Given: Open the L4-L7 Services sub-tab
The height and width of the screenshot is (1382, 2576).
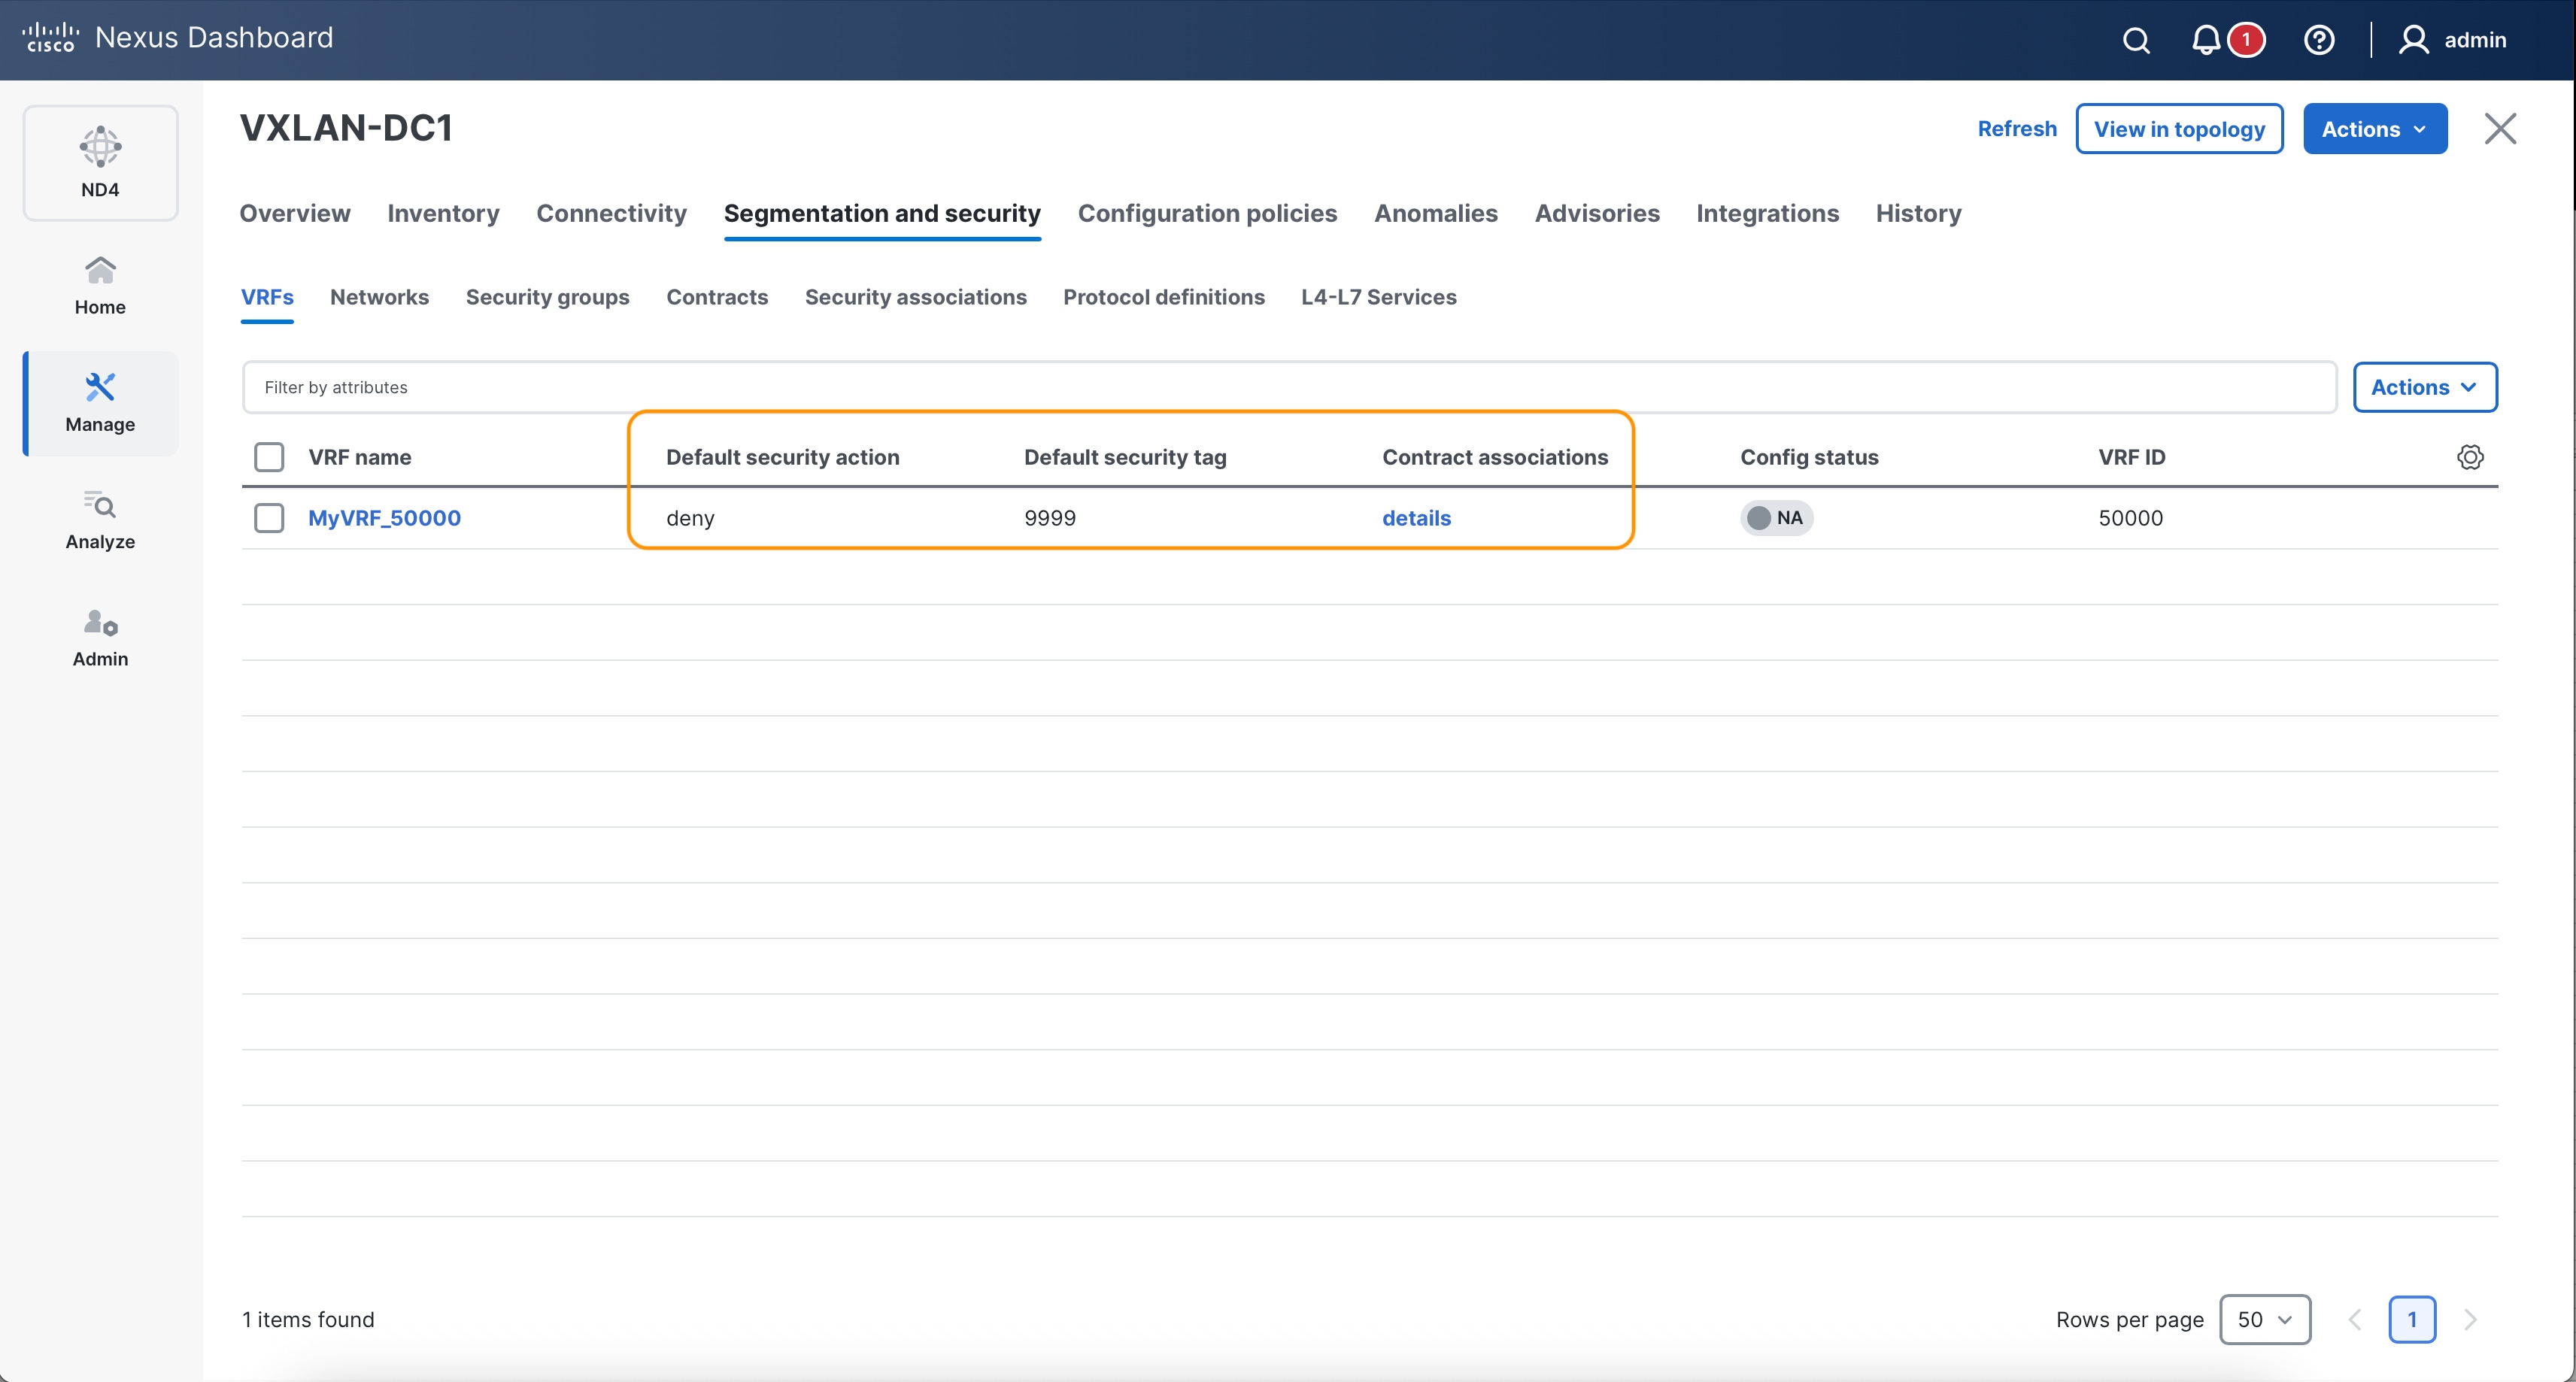Looking at the screenshot, I should coord(1378,297).
